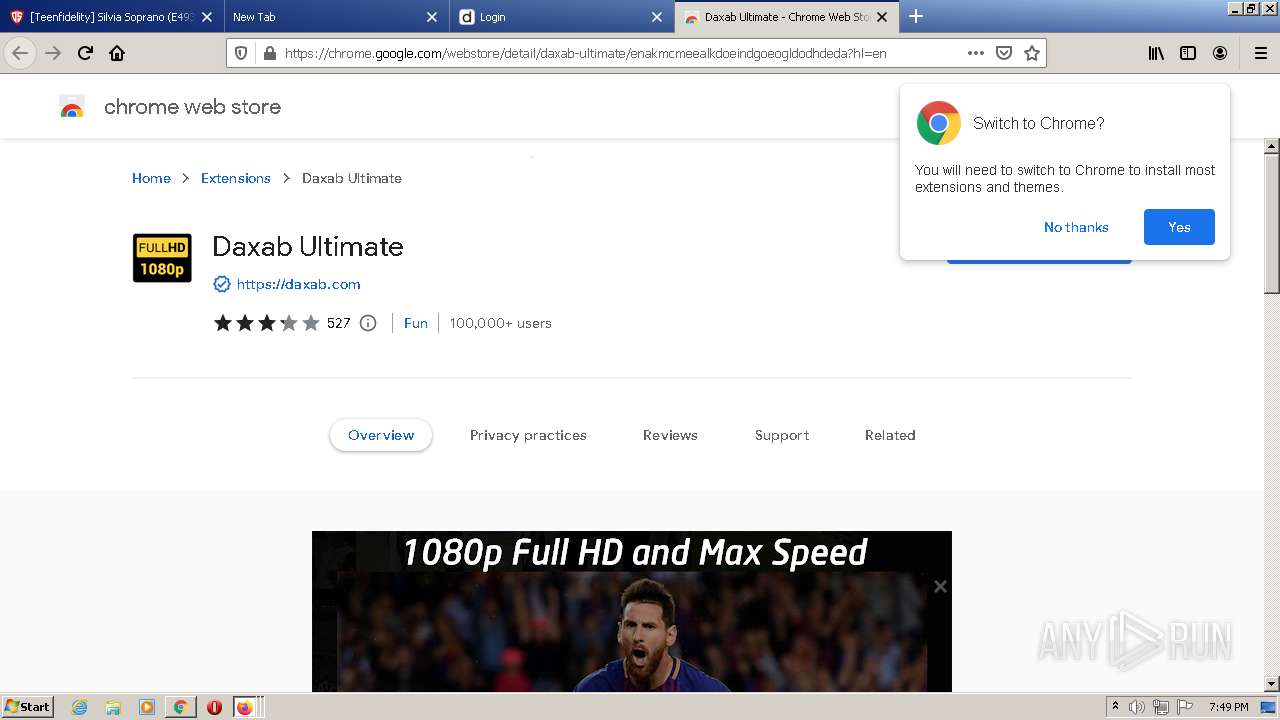Viewport: 1280px width, 720px height.
Task: Open the Related tab
Action: point(890,435)
